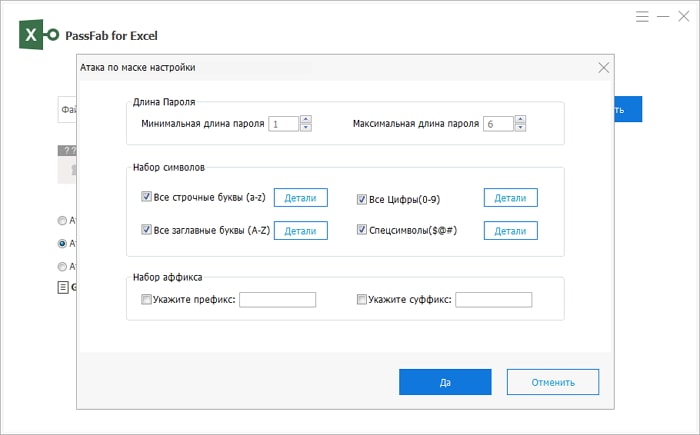Decrease Минимальная длина пароля with down arrow
The image size is (700, 435).
[306, 127]
